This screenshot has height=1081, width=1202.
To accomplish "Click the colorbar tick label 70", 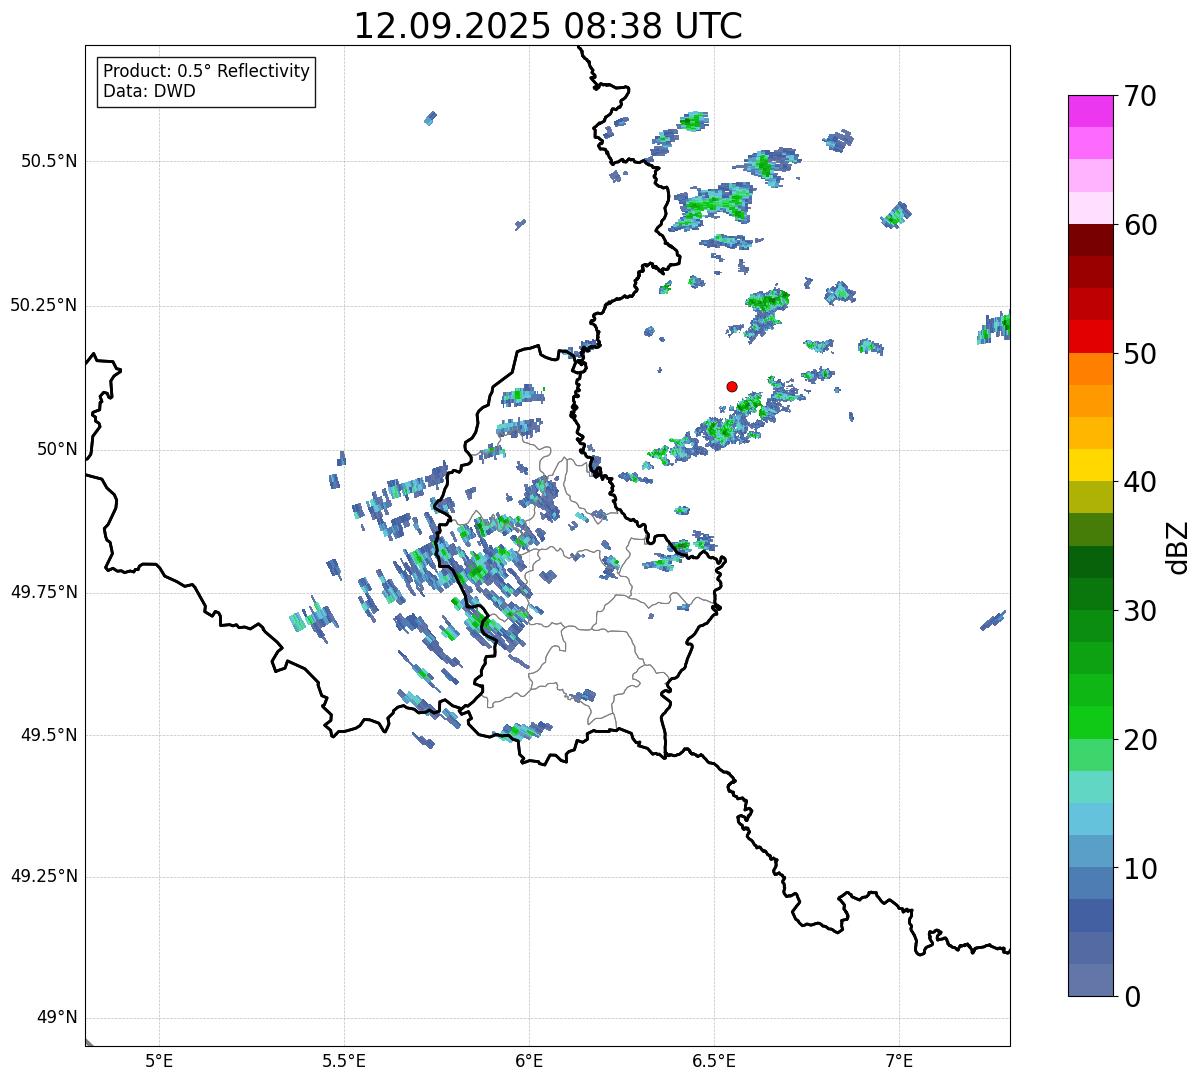I will point(1140,96).
